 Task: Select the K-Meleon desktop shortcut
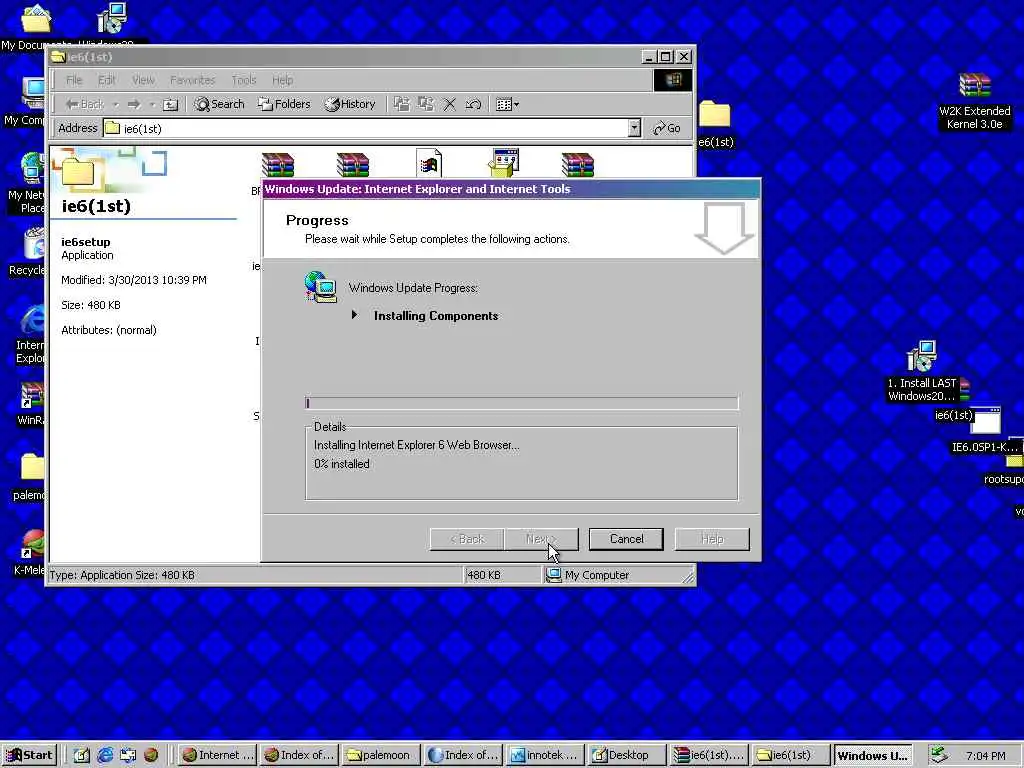pos(30,552)
